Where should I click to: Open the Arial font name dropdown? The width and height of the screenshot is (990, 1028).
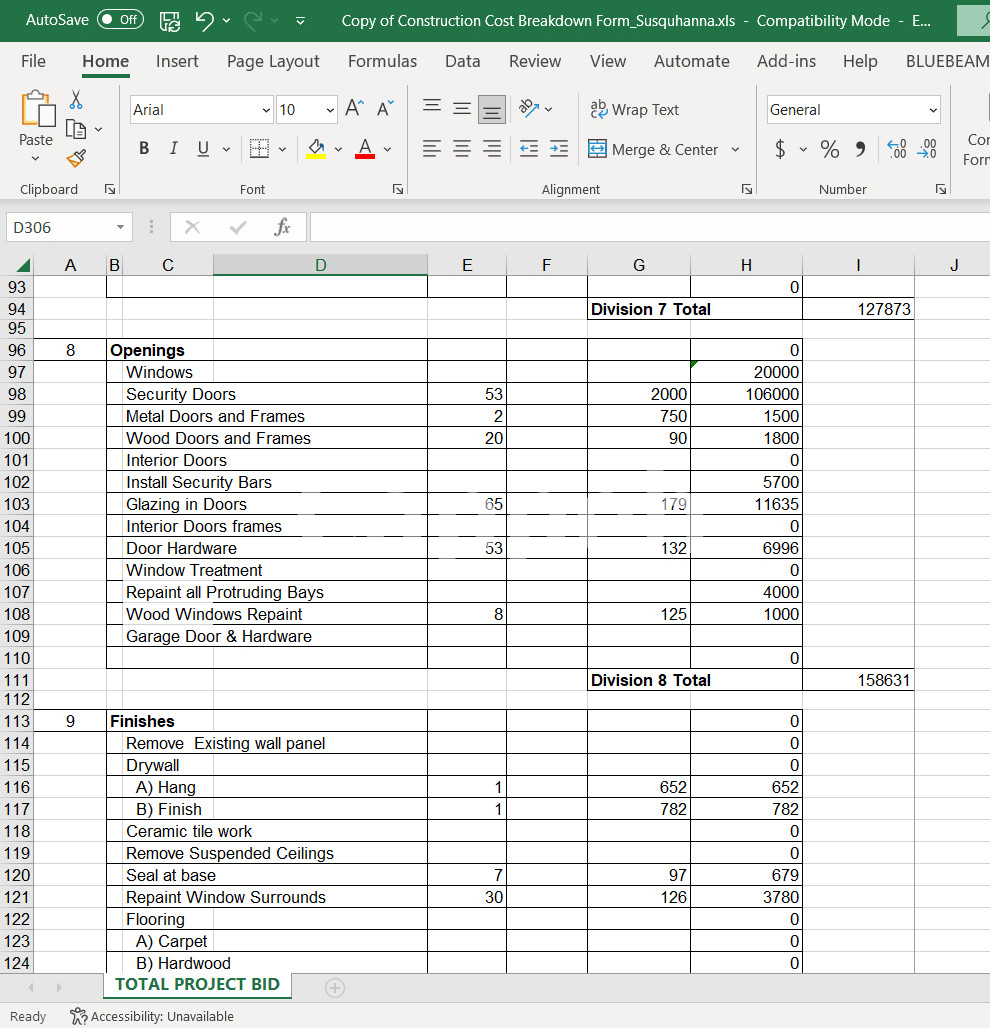tap(266, 110)
